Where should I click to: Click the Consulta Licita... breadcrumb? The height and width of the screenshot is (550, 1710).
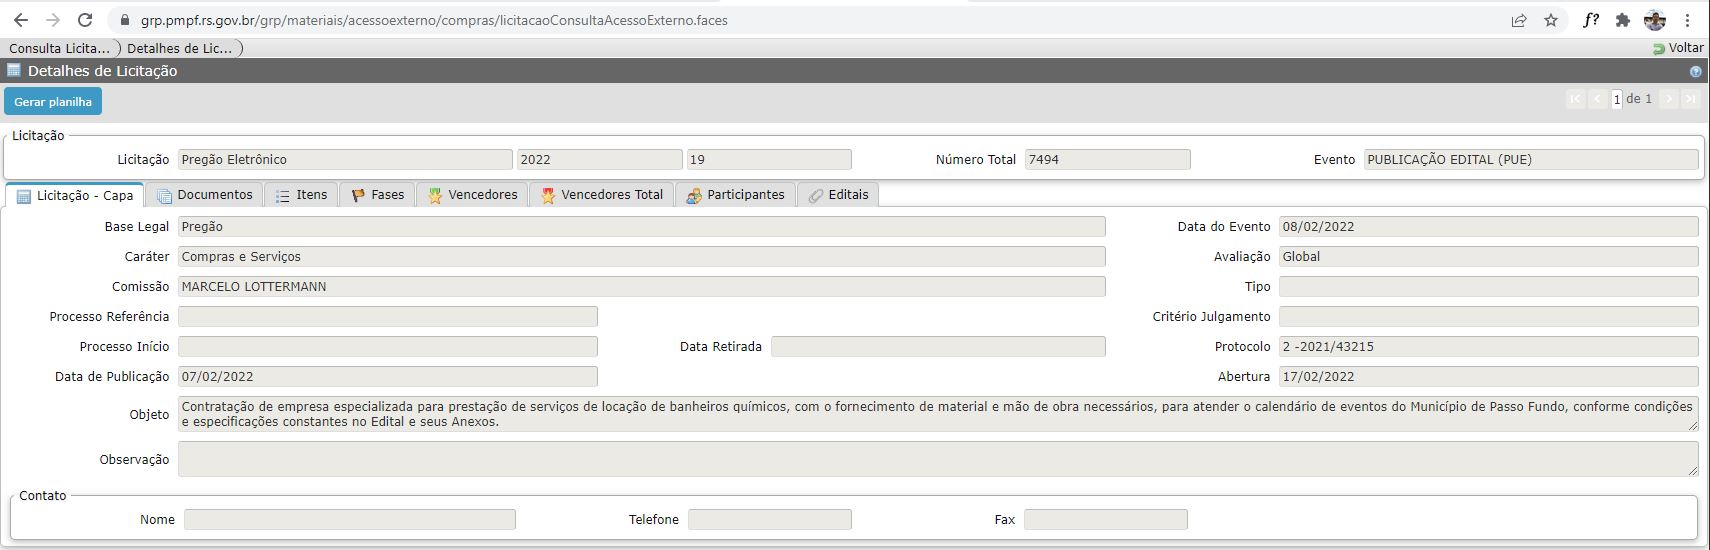59,48
